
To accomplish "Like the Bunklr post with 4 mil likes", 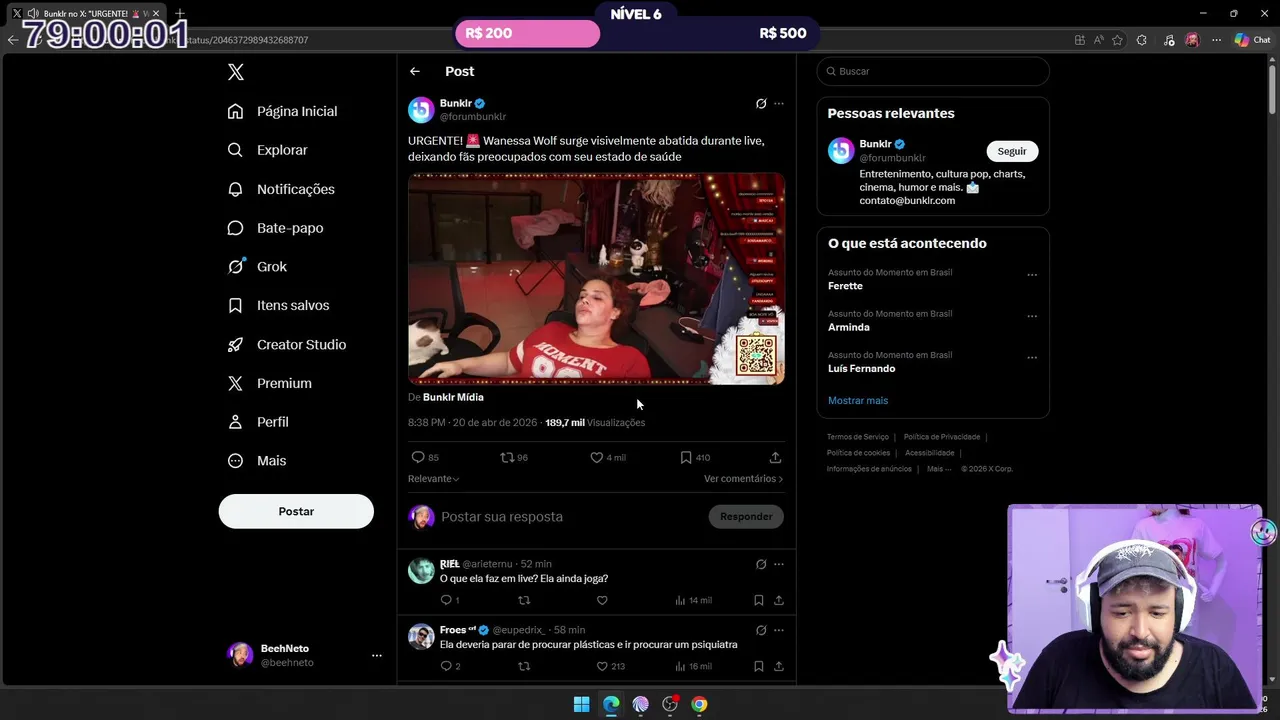I will pyautogui.click(x=608, y=457).
